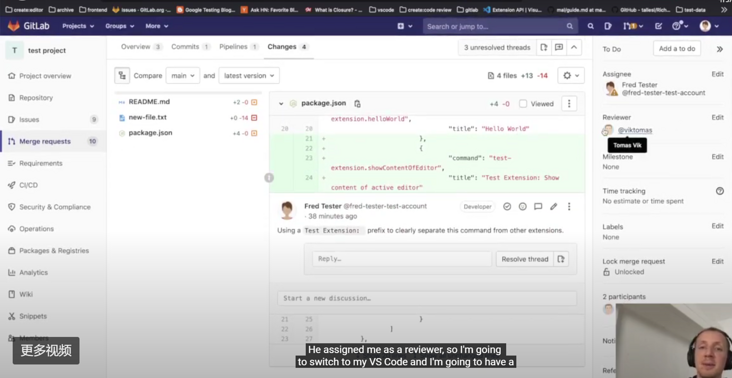The width and height of the screenshot is (732, 378).
Task: Open the Projects menu in navbar
Action: coord(78,26)
